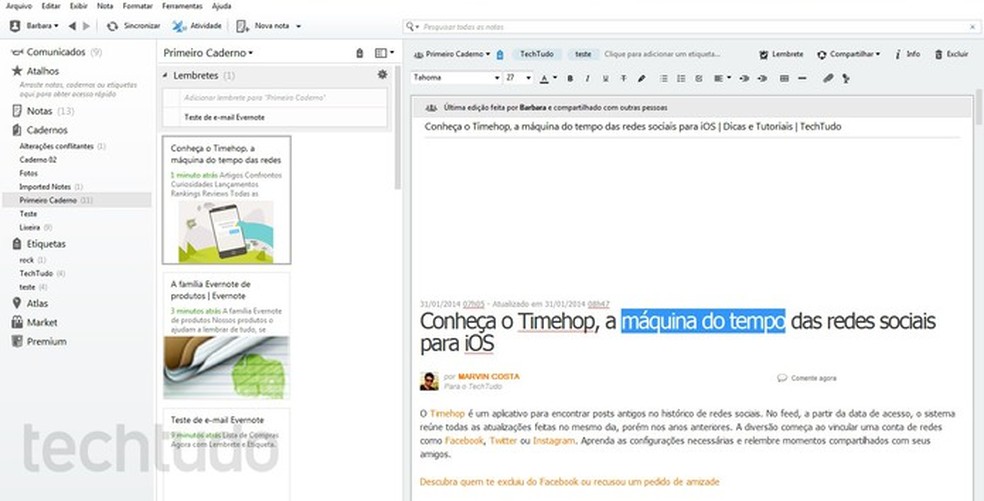Image resolution: width=984 pixels, height=501 pixels.
Task: Click the Sincronizar sync icon
Action: pyautogui.click(x=112, y=26)
